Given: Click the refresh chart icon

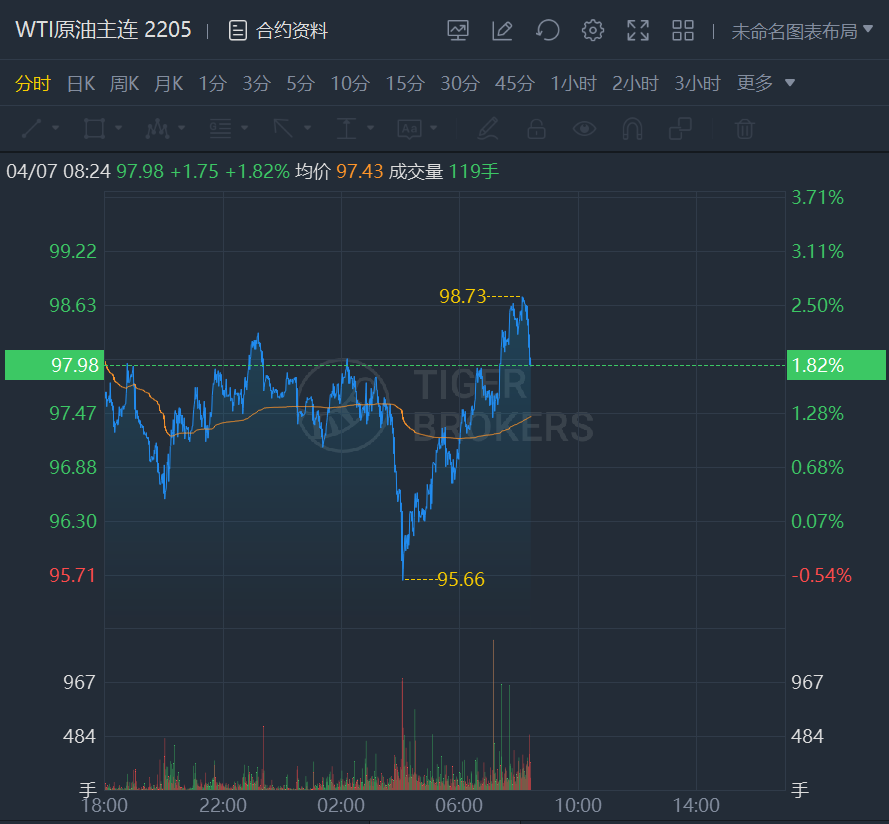Looking at the screenshot, I should click(547, 31).
